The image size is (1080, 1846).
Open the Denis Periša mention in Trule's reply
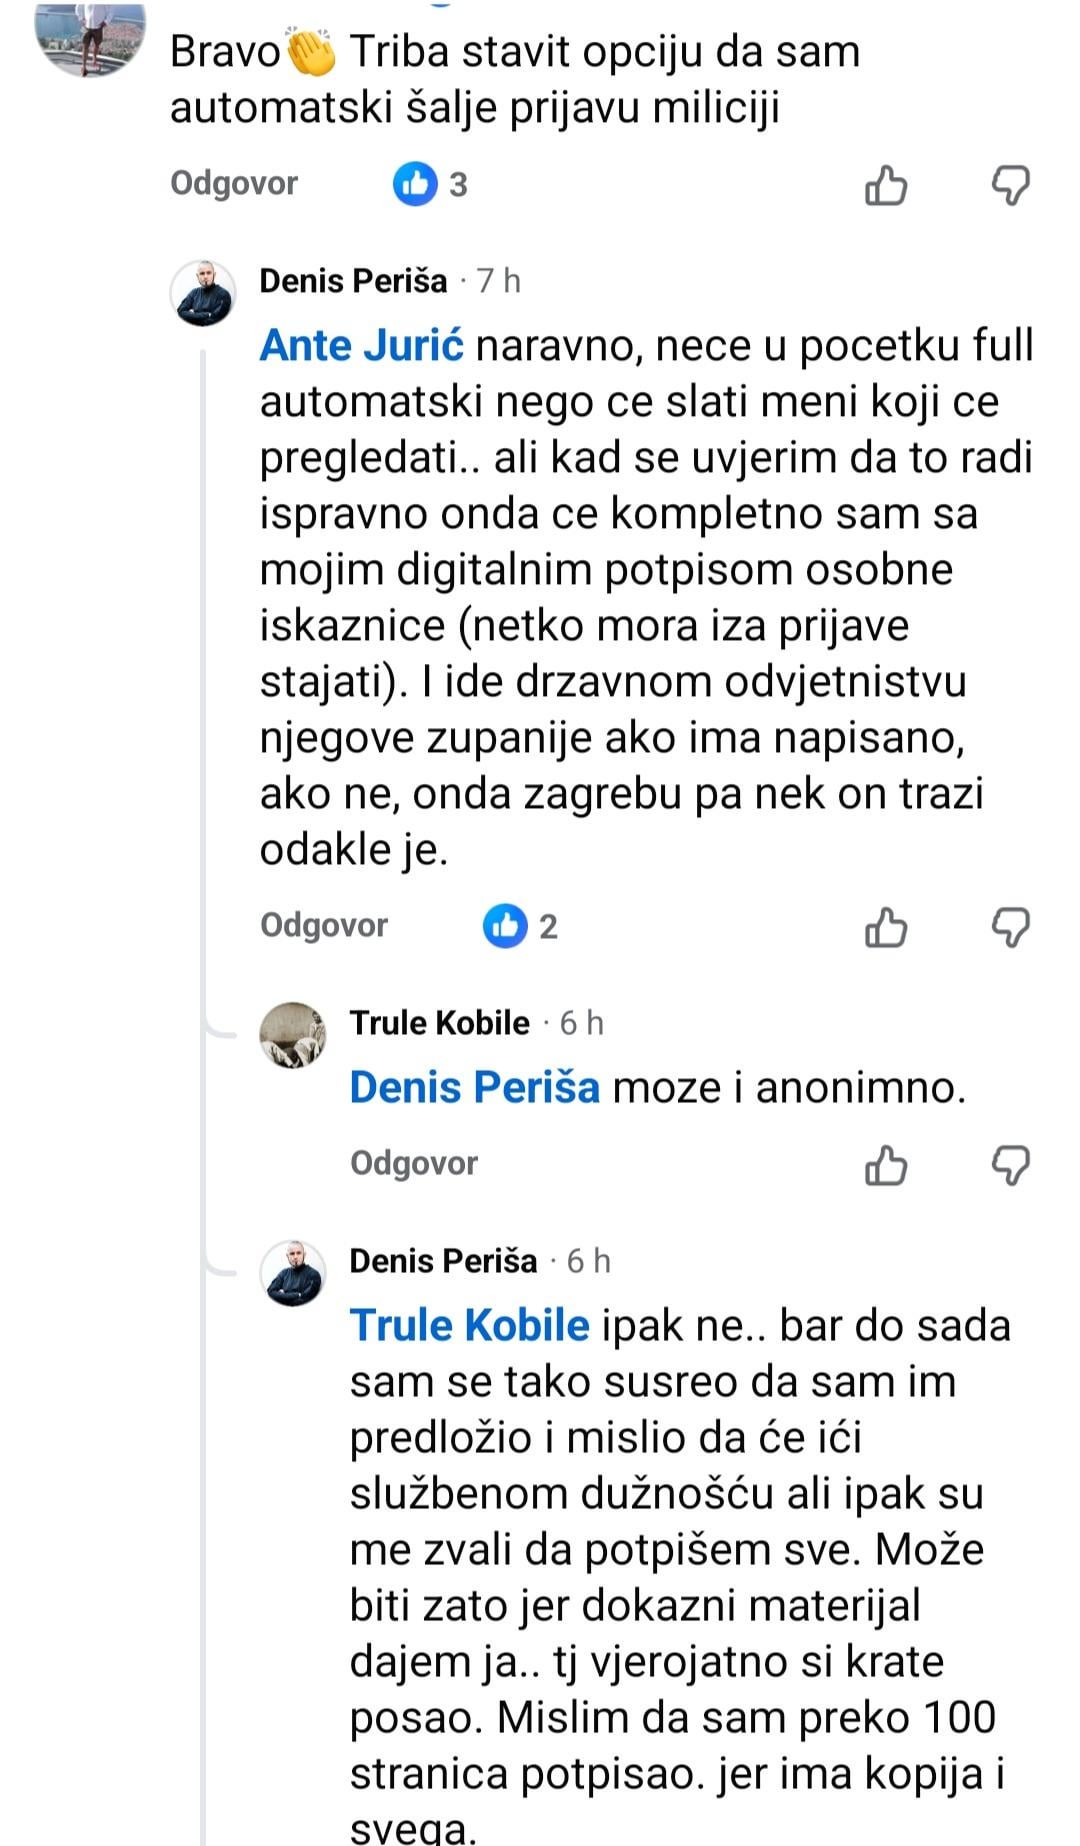[x=474, y=1087]
